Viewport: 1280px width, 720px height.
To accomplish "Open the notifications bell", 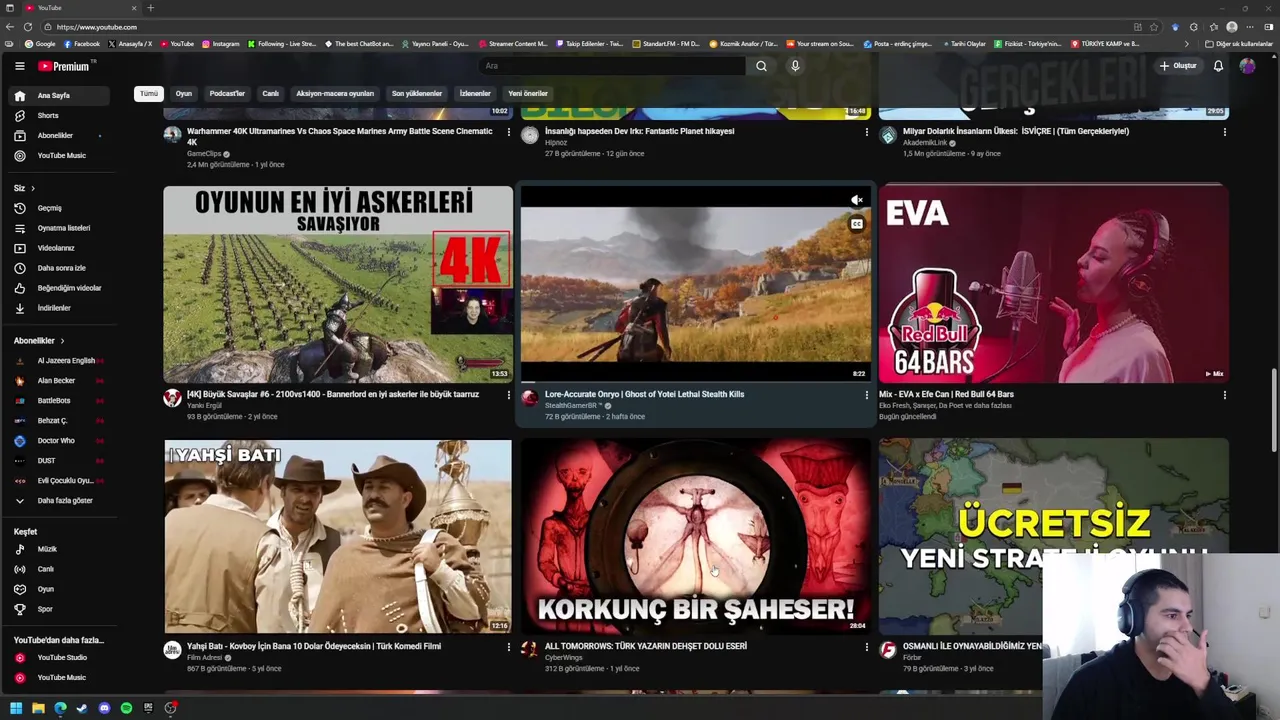I will tap(1218, 66).
